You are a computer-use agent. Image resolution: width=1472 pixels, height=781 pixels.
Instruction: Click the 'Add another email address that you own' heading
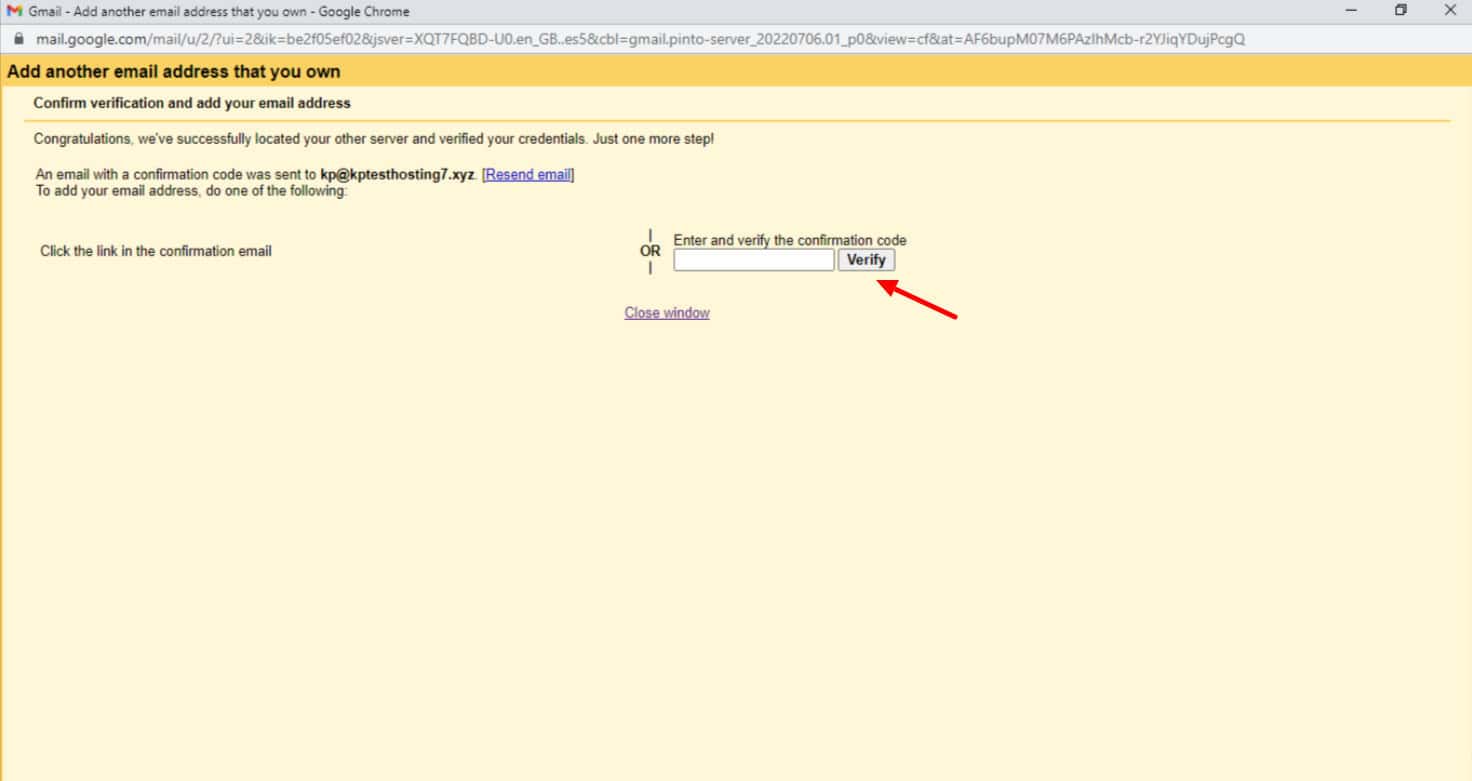[174, 72]
